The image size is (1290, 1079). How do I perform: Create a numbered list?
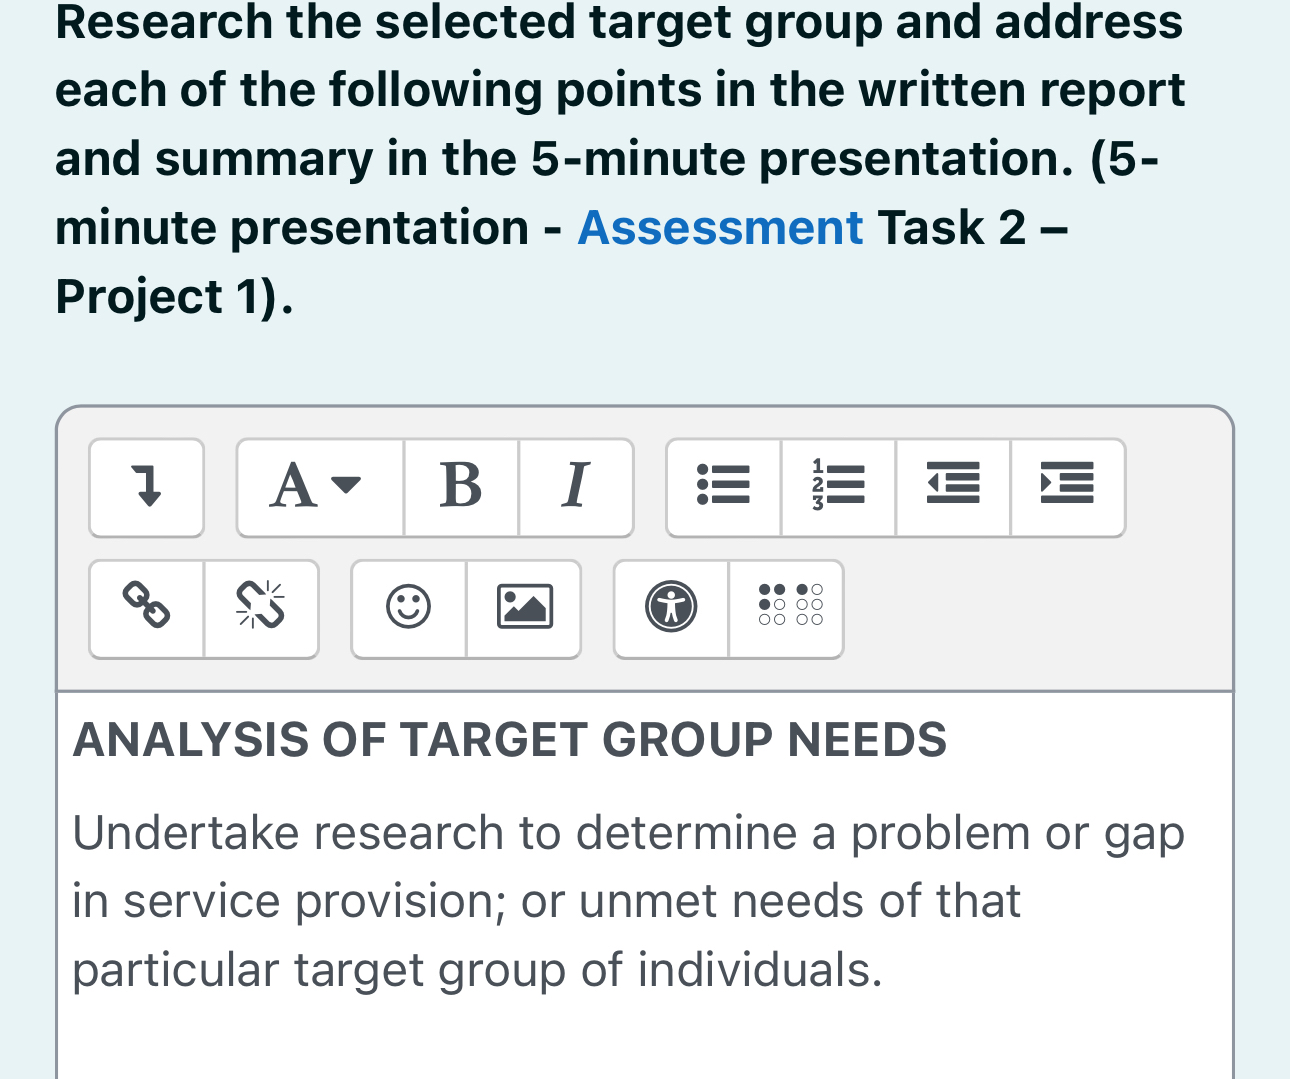click(838, 487)
